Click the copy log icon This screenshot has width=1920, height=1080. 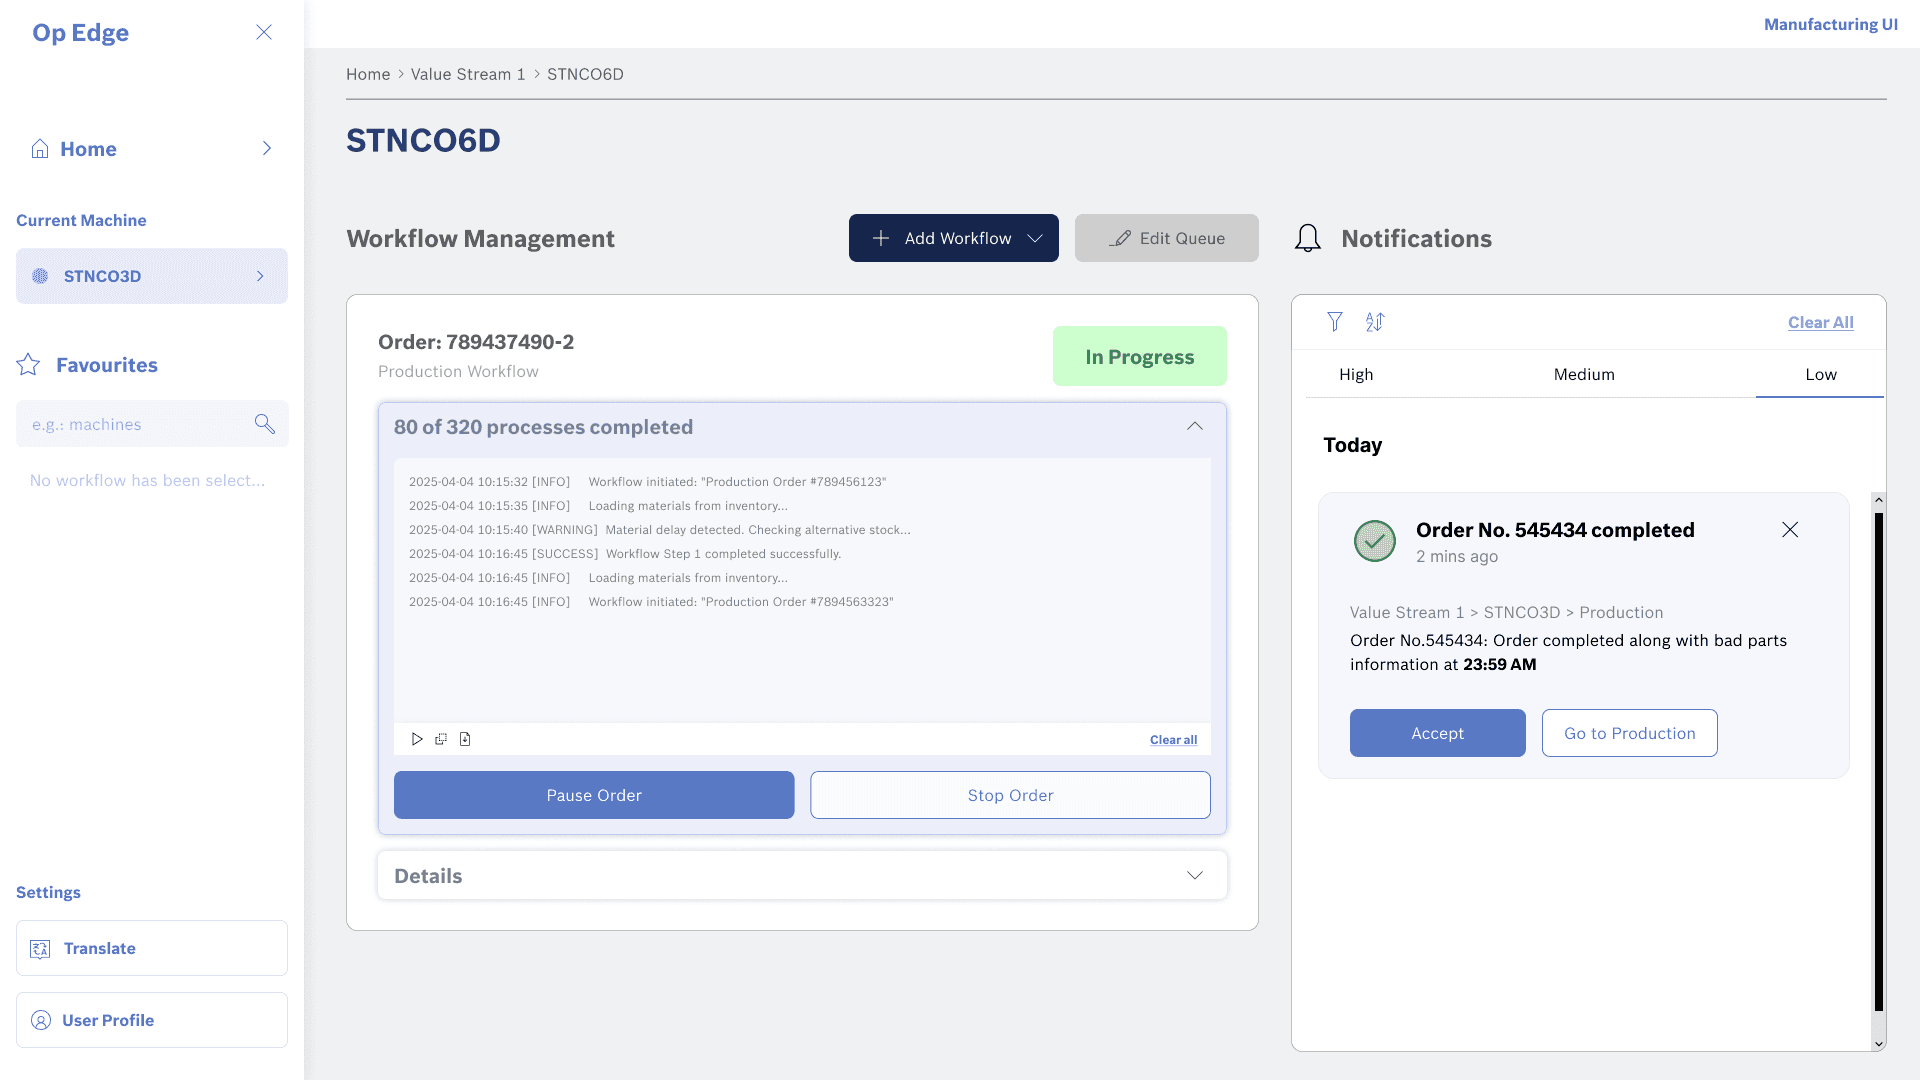pyautogui.click(x=441, y=739)
